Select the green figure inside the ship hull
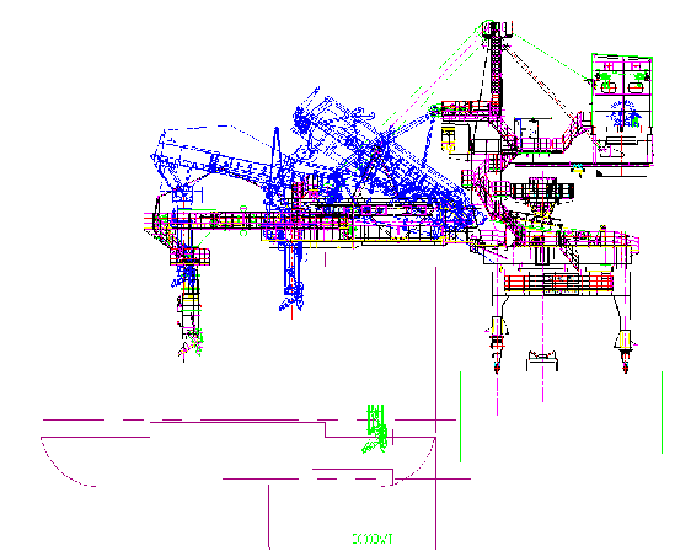Image resolution: width=680 pixels, height=551 pixels. (x=375, y=428)
